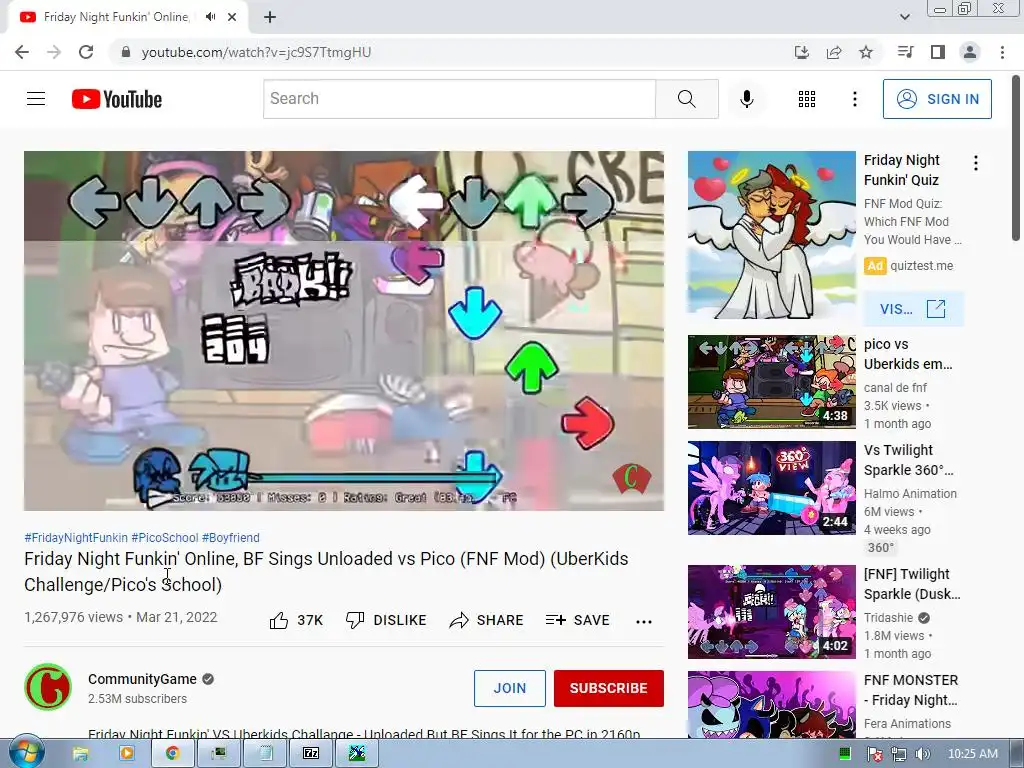Open the browser side panel
The image size is (1024, 768).
pyautogui.click(x=938, y=52)
